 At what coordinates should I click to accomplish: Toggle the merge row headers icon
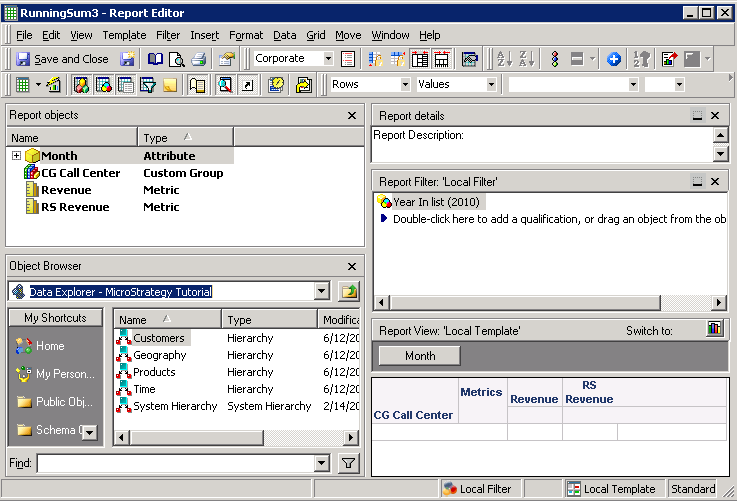click(x=420, y=59)
